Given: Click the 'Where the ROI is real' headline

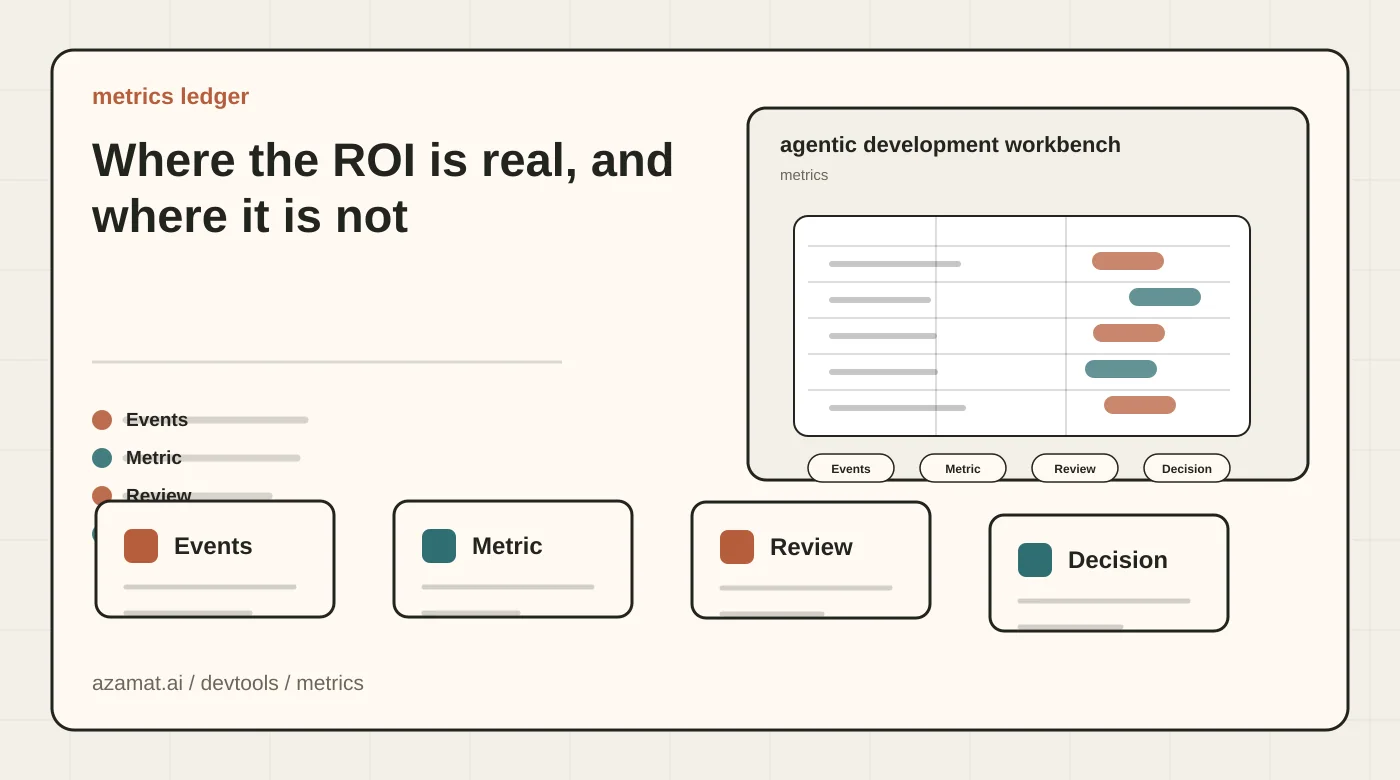Looking at the screenshot, I should click(383, 188).
